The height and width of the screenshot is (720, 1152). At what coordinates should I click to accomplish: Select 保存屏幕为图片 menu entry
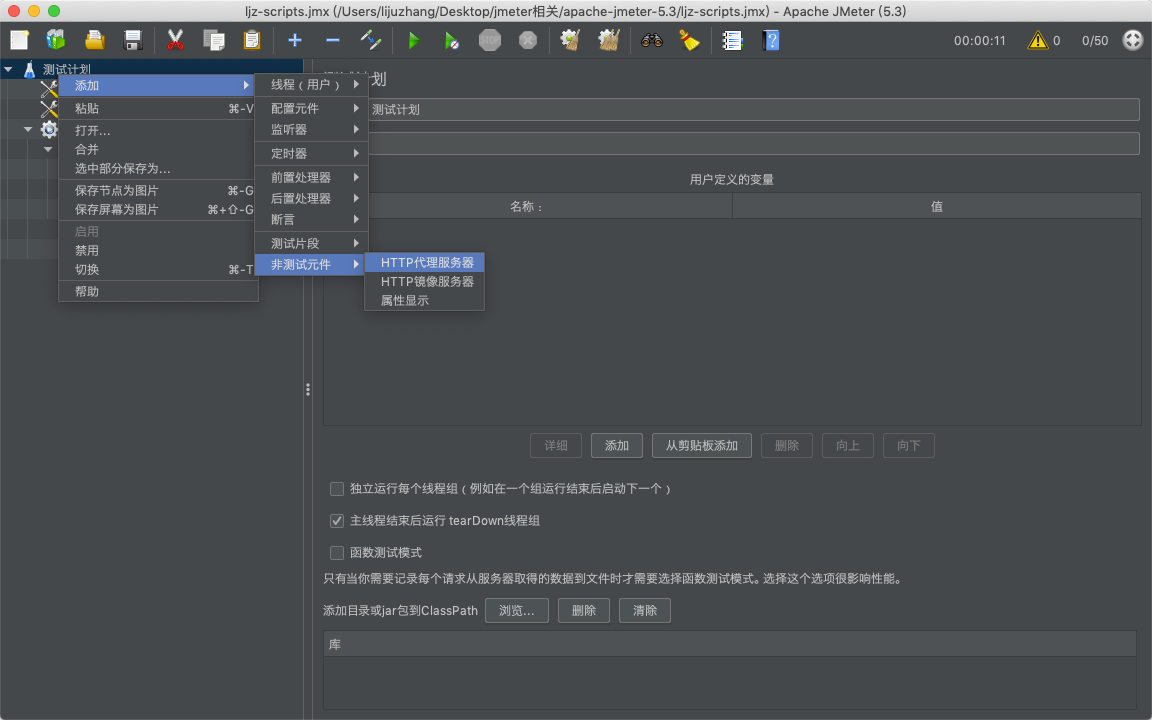pyautogui.click(x=158, y=209)
